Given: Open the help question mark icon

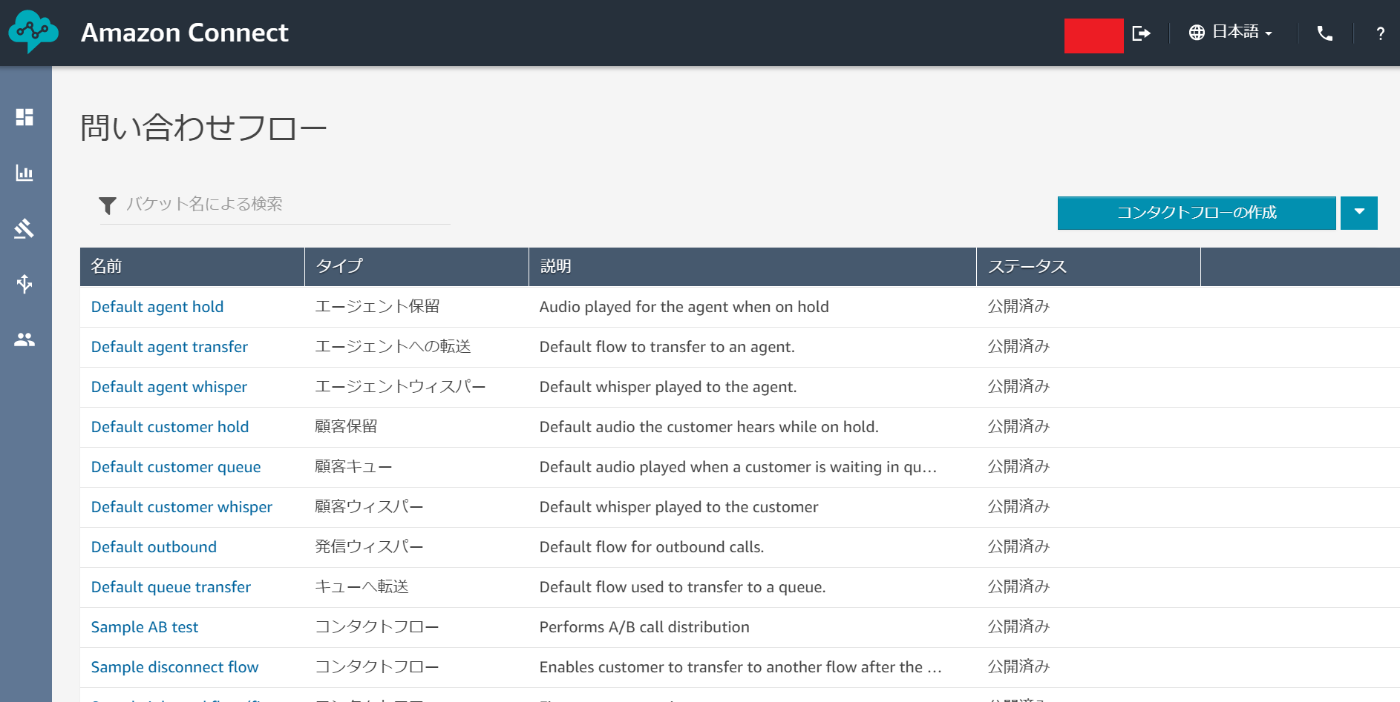Looking at the screenshot, I should [x=1380, y=33].
